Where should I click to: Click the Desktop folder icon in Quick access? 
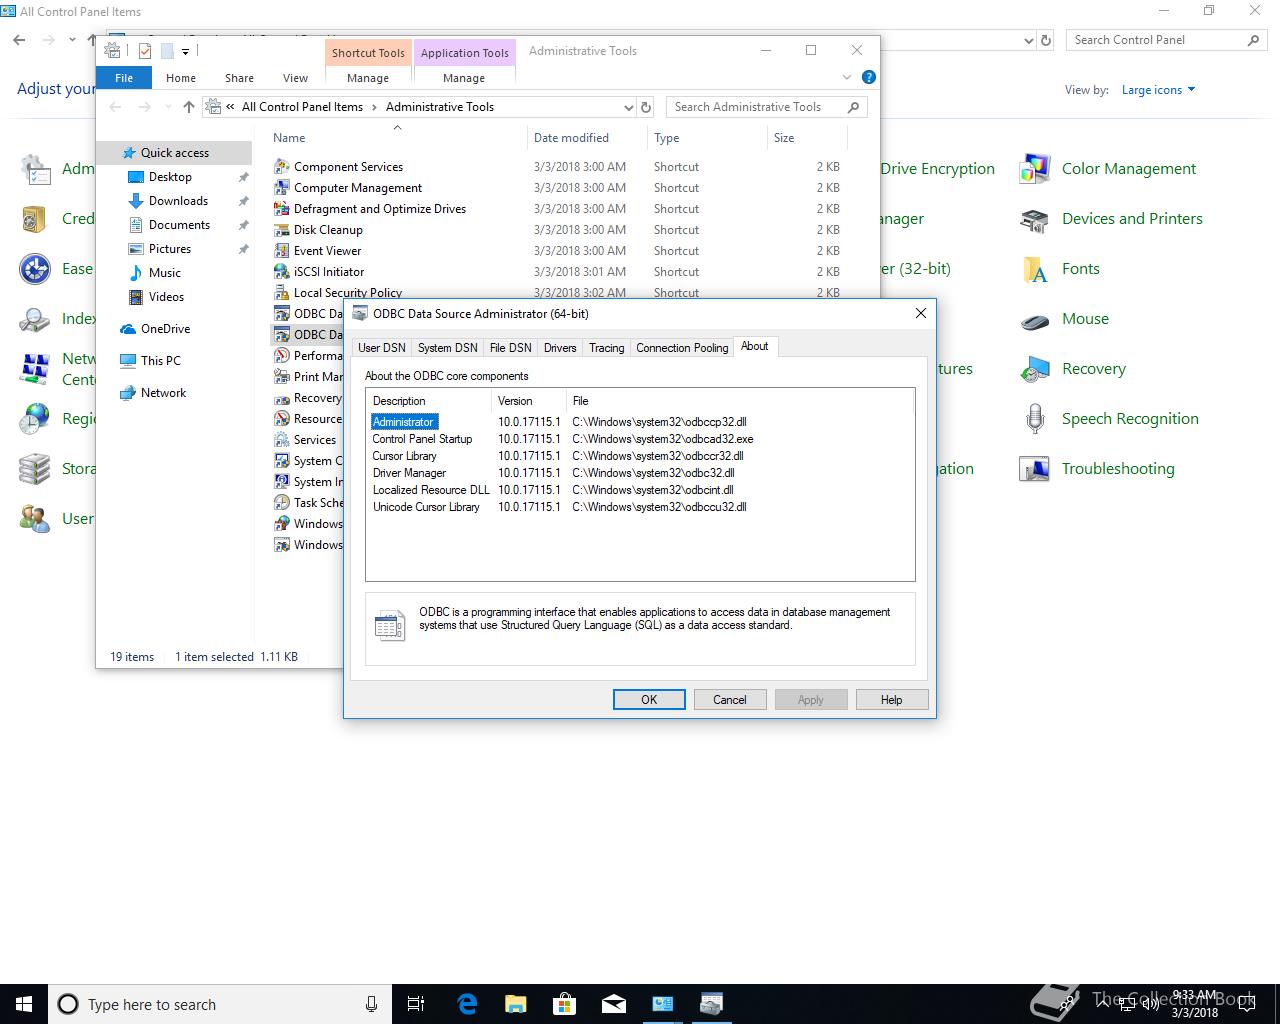tap(136, 177)
